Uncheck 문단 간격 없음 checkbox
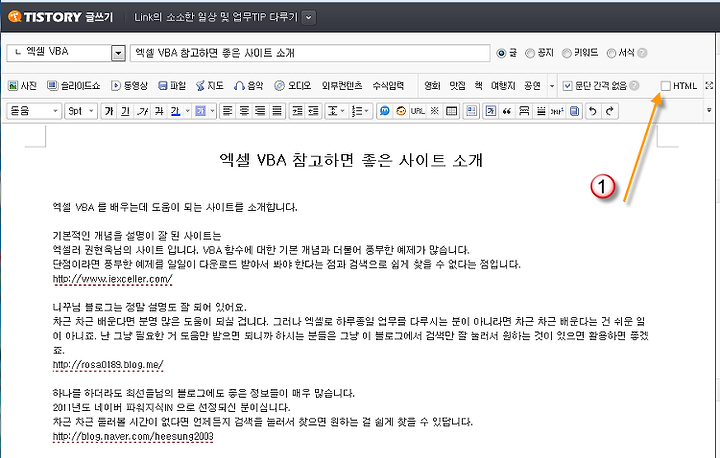The image size is (720, 458). point(568,86)
